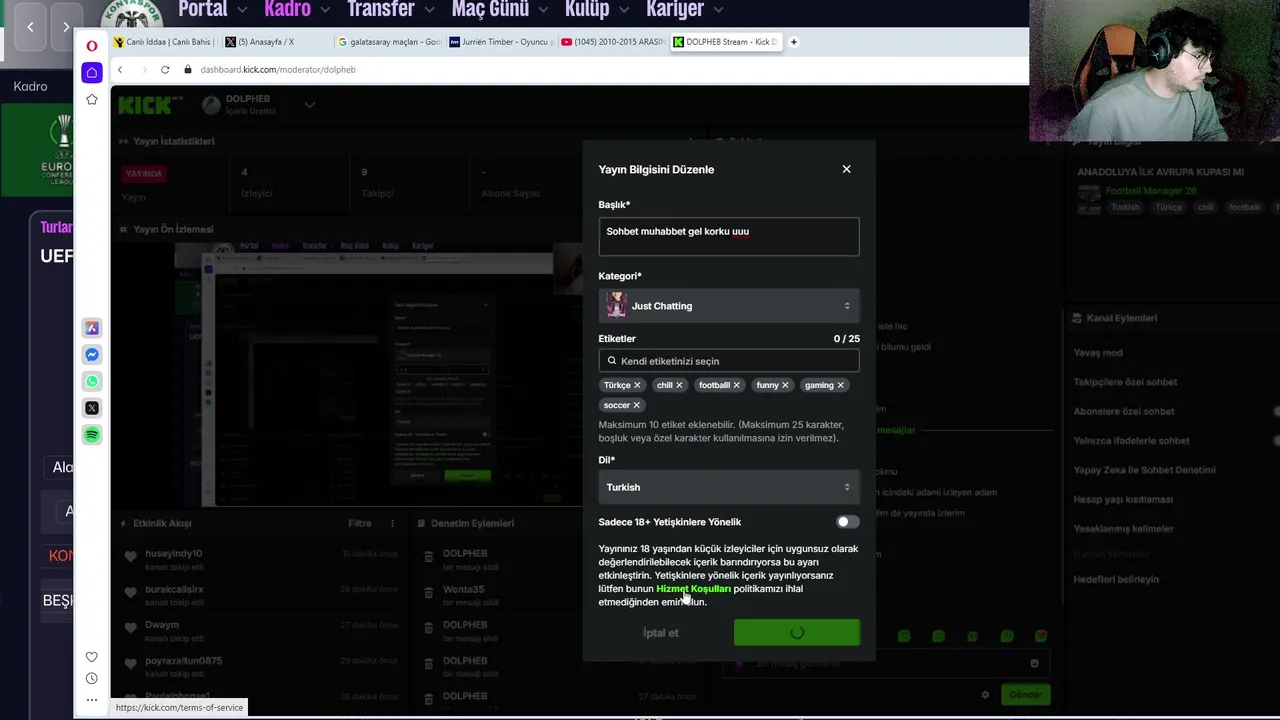This screenshot has height=720, width=1280.
Task: Open Filtre in Etkinlik Akışı panel
Action: 360,523
